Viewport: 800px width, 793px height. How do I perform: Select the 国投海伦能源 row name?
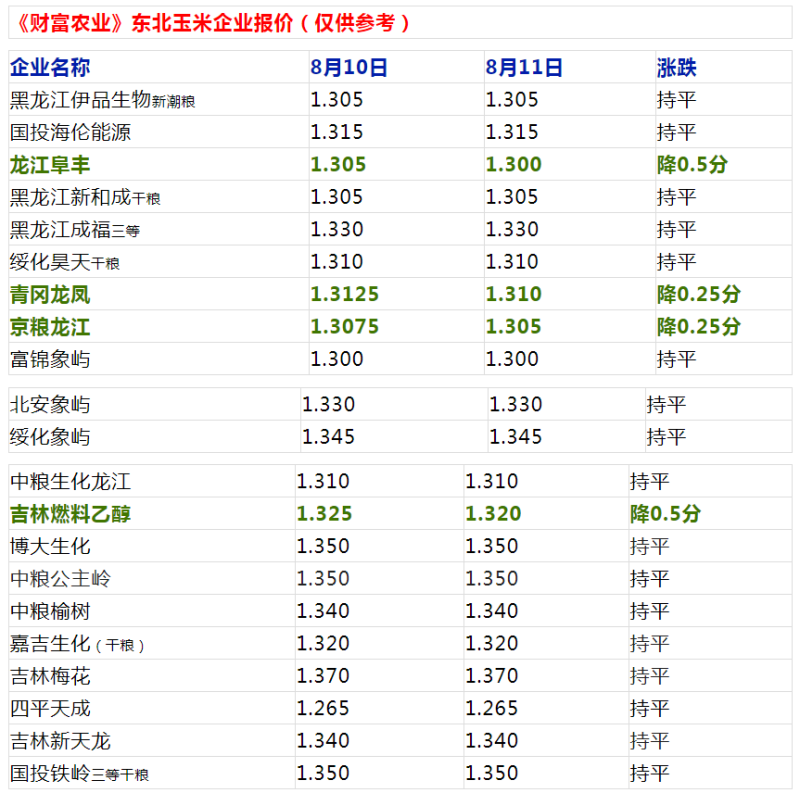point(70,132)
